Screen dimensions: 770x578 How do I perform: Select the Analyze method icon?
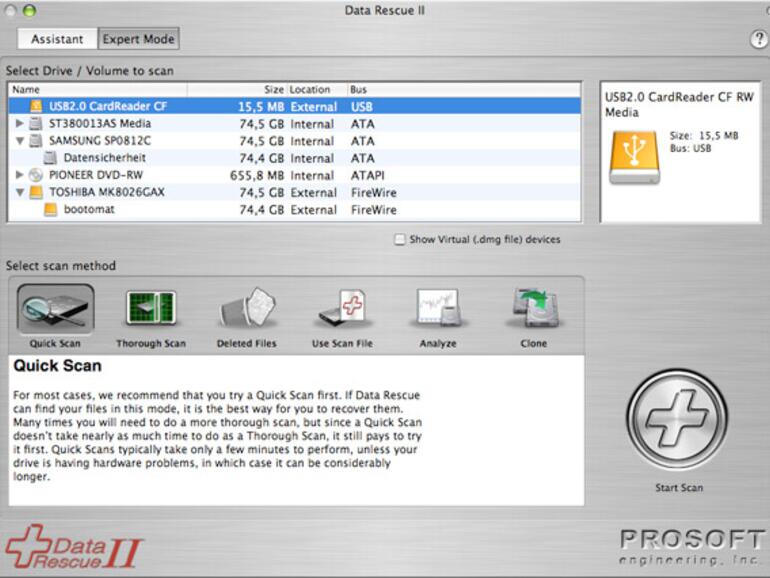click(438, 310)
